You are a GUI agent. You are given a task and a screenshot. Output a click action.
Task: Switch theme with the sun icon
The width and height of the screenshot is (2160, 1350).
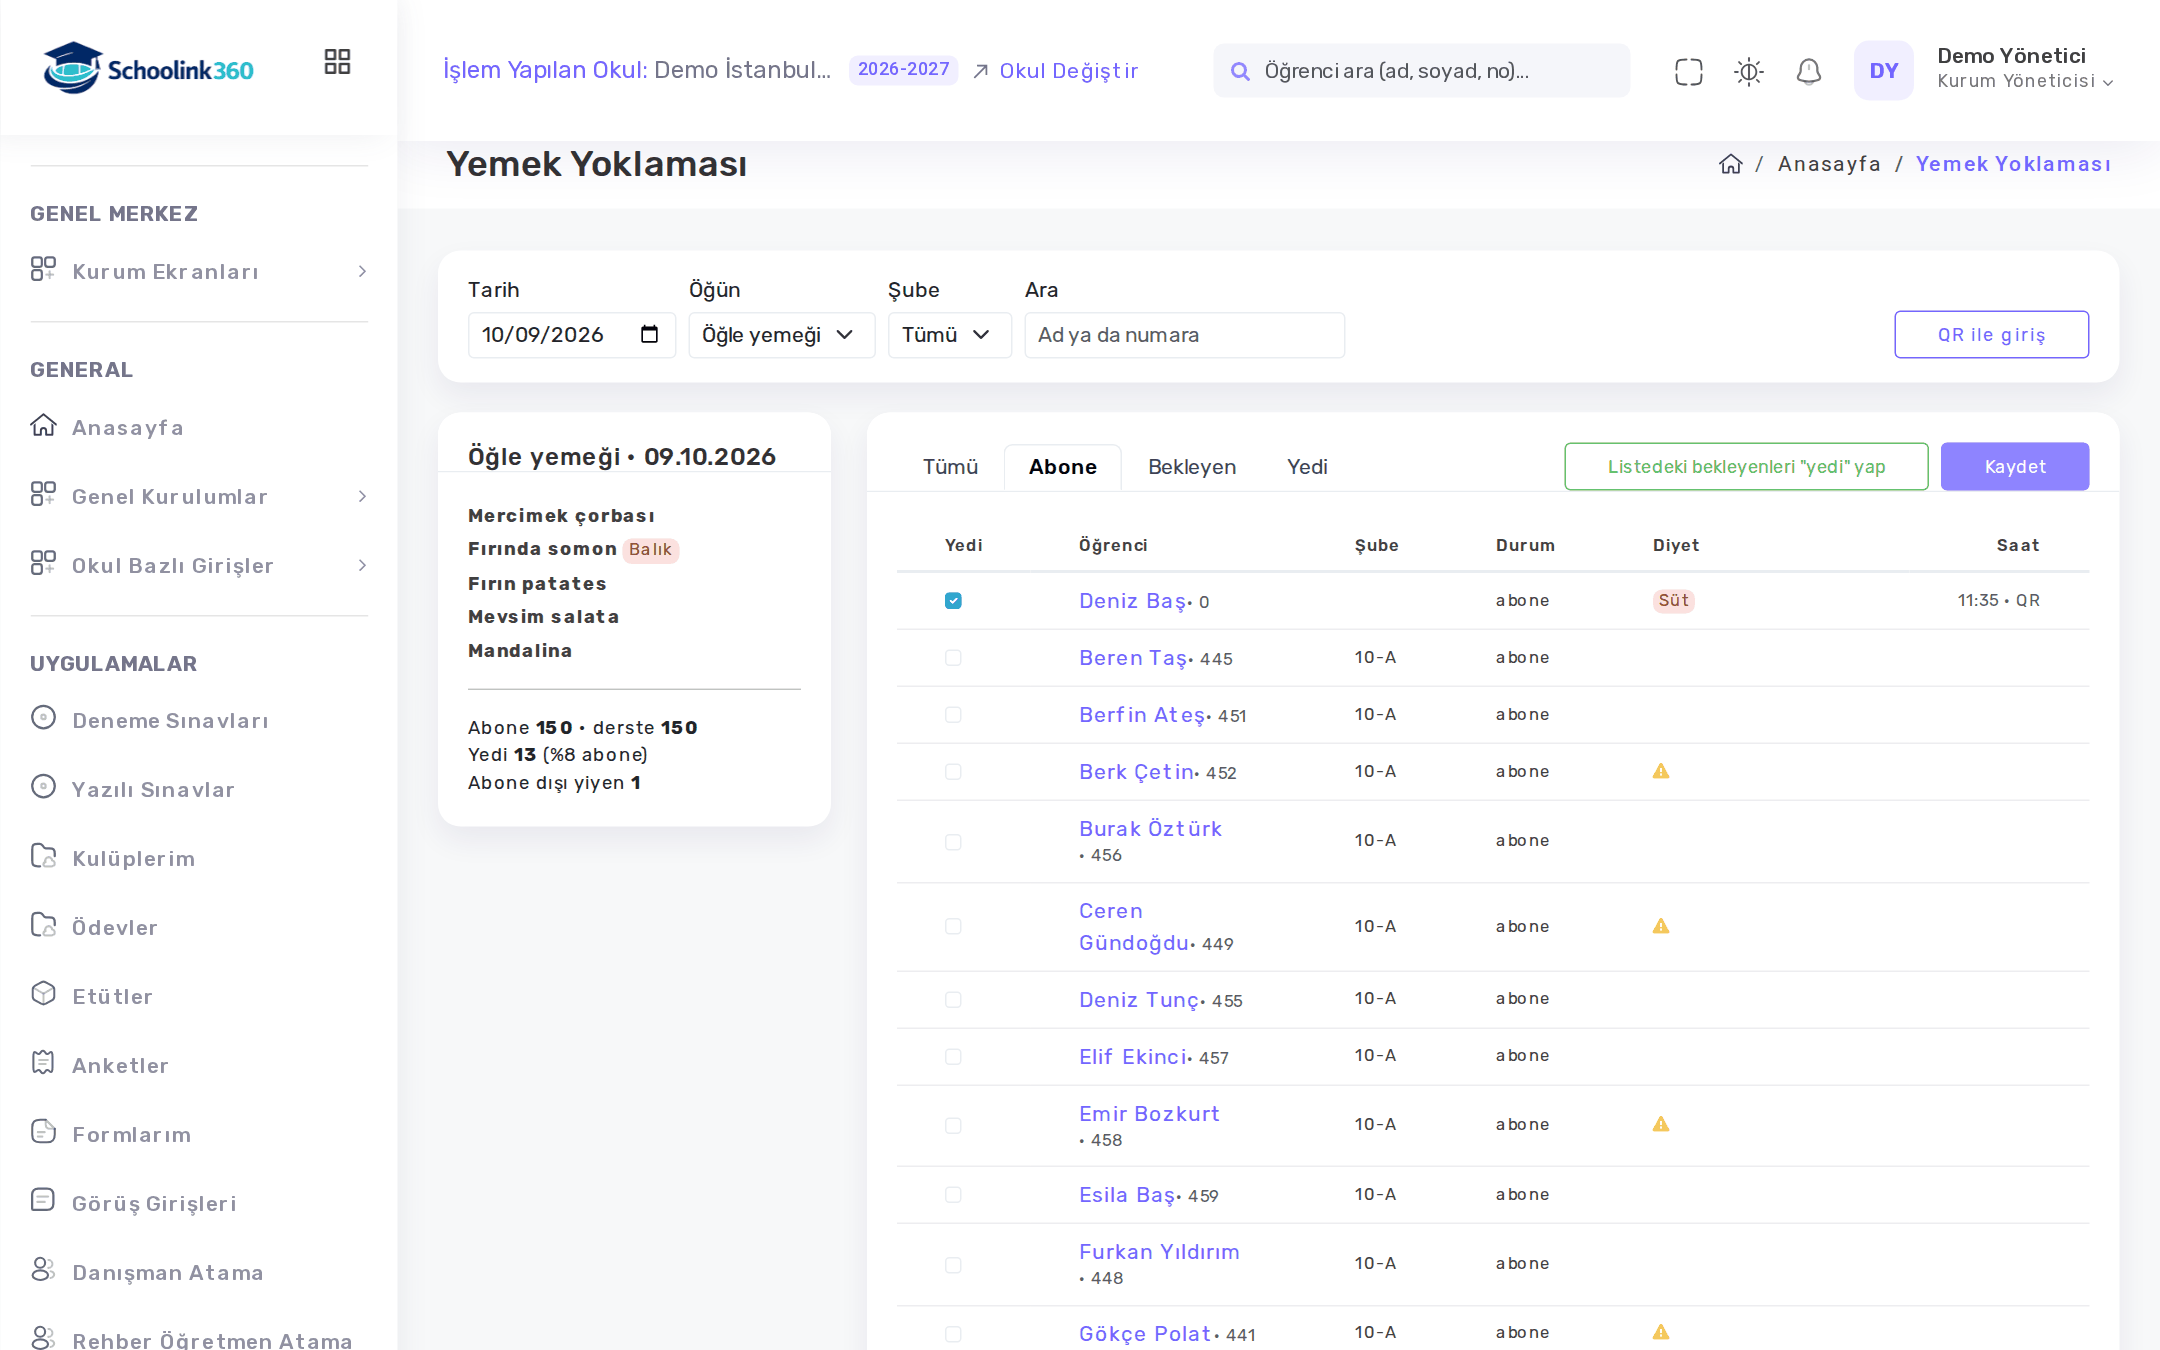point(1748,71)
